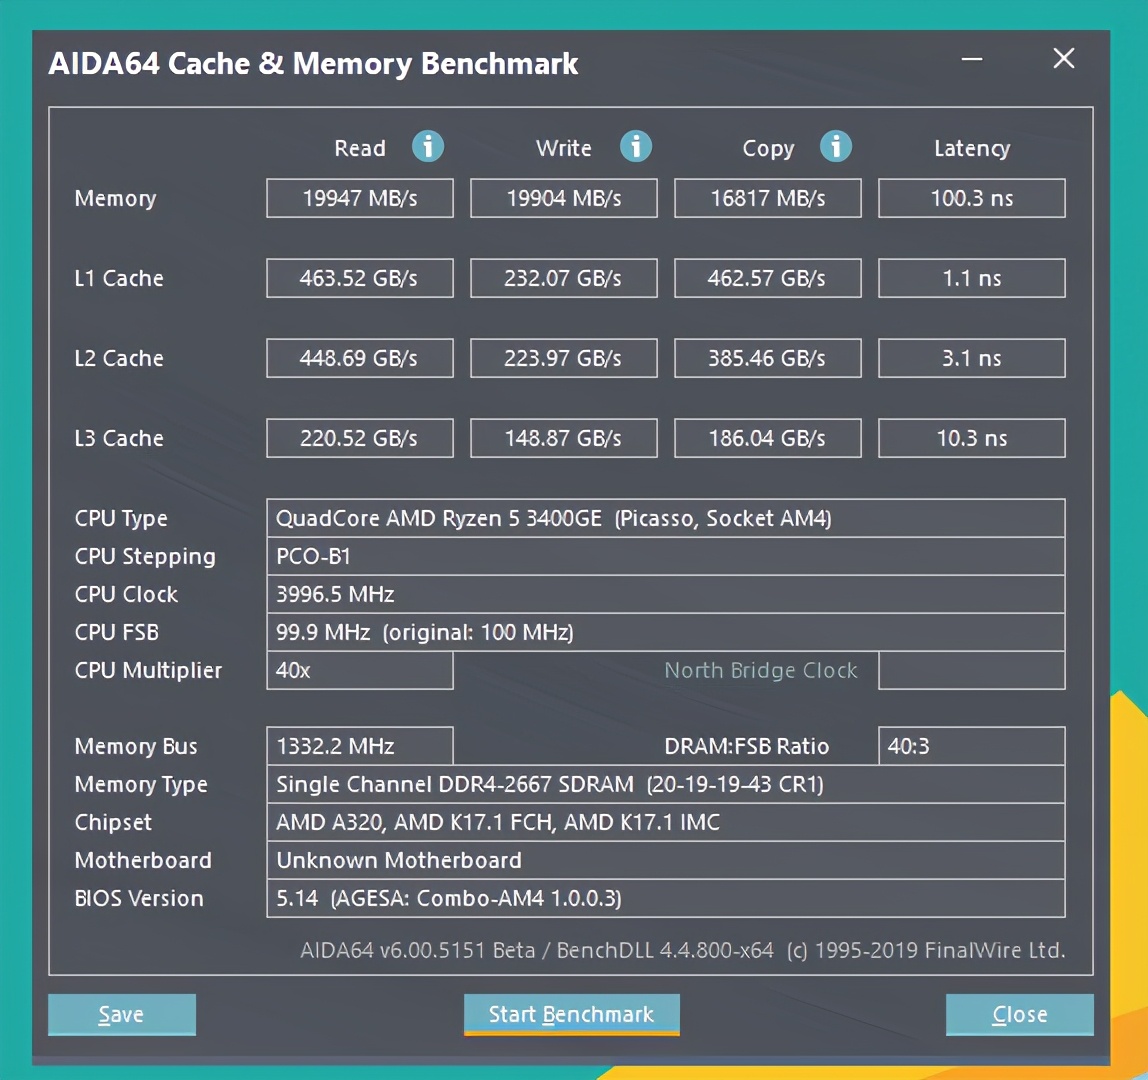This screenshot has width=1148, height=1080.
Task: Click the Memory Type field DDR4-2667 SDRAM
Action: pyautogui.click(x=666, y=784)
